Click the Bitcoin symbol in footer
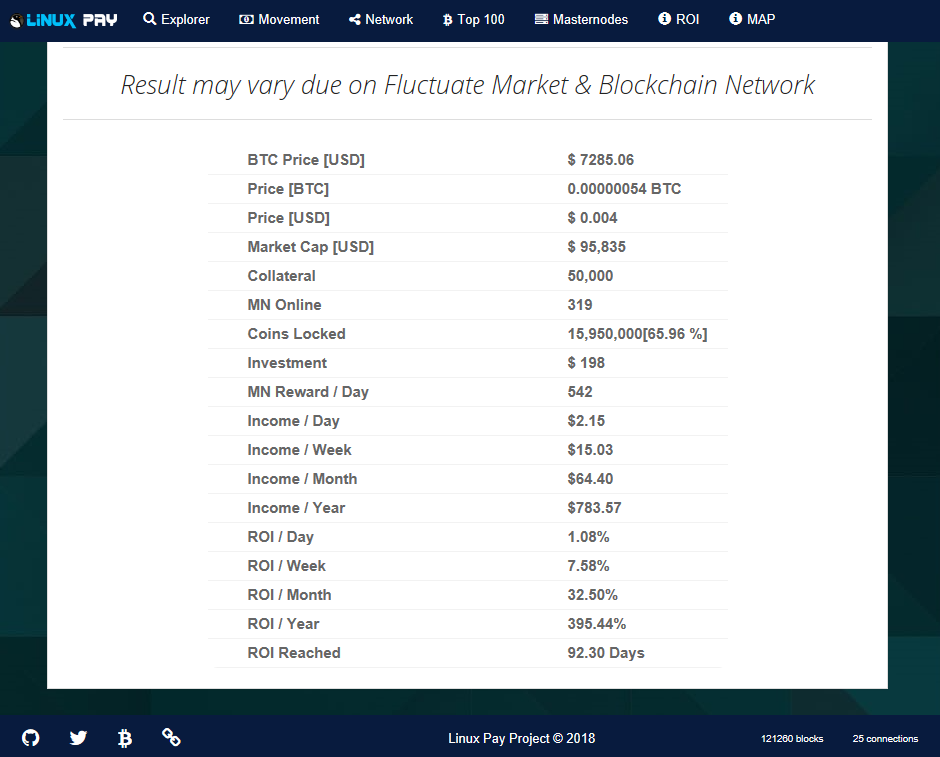Image resolution: width=940 pixels, height=757 pixels. pyautogui.click(x=125, y=738)
